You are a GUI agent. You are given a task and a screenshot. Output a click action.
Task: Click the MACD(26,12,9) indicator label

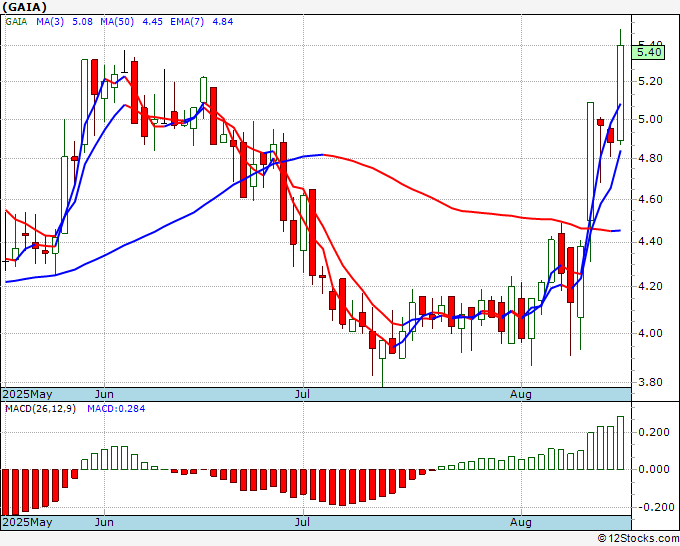[x=40, y=409]
